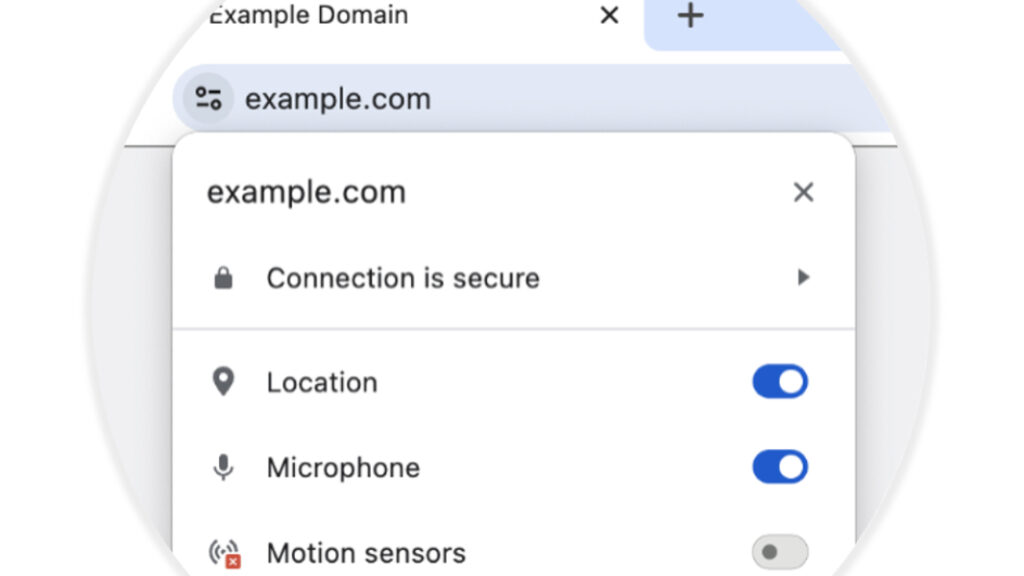The image size is (1024, 576).
Task: Click the blue Location toggle slider knob
Action: (x=790, y=381)
